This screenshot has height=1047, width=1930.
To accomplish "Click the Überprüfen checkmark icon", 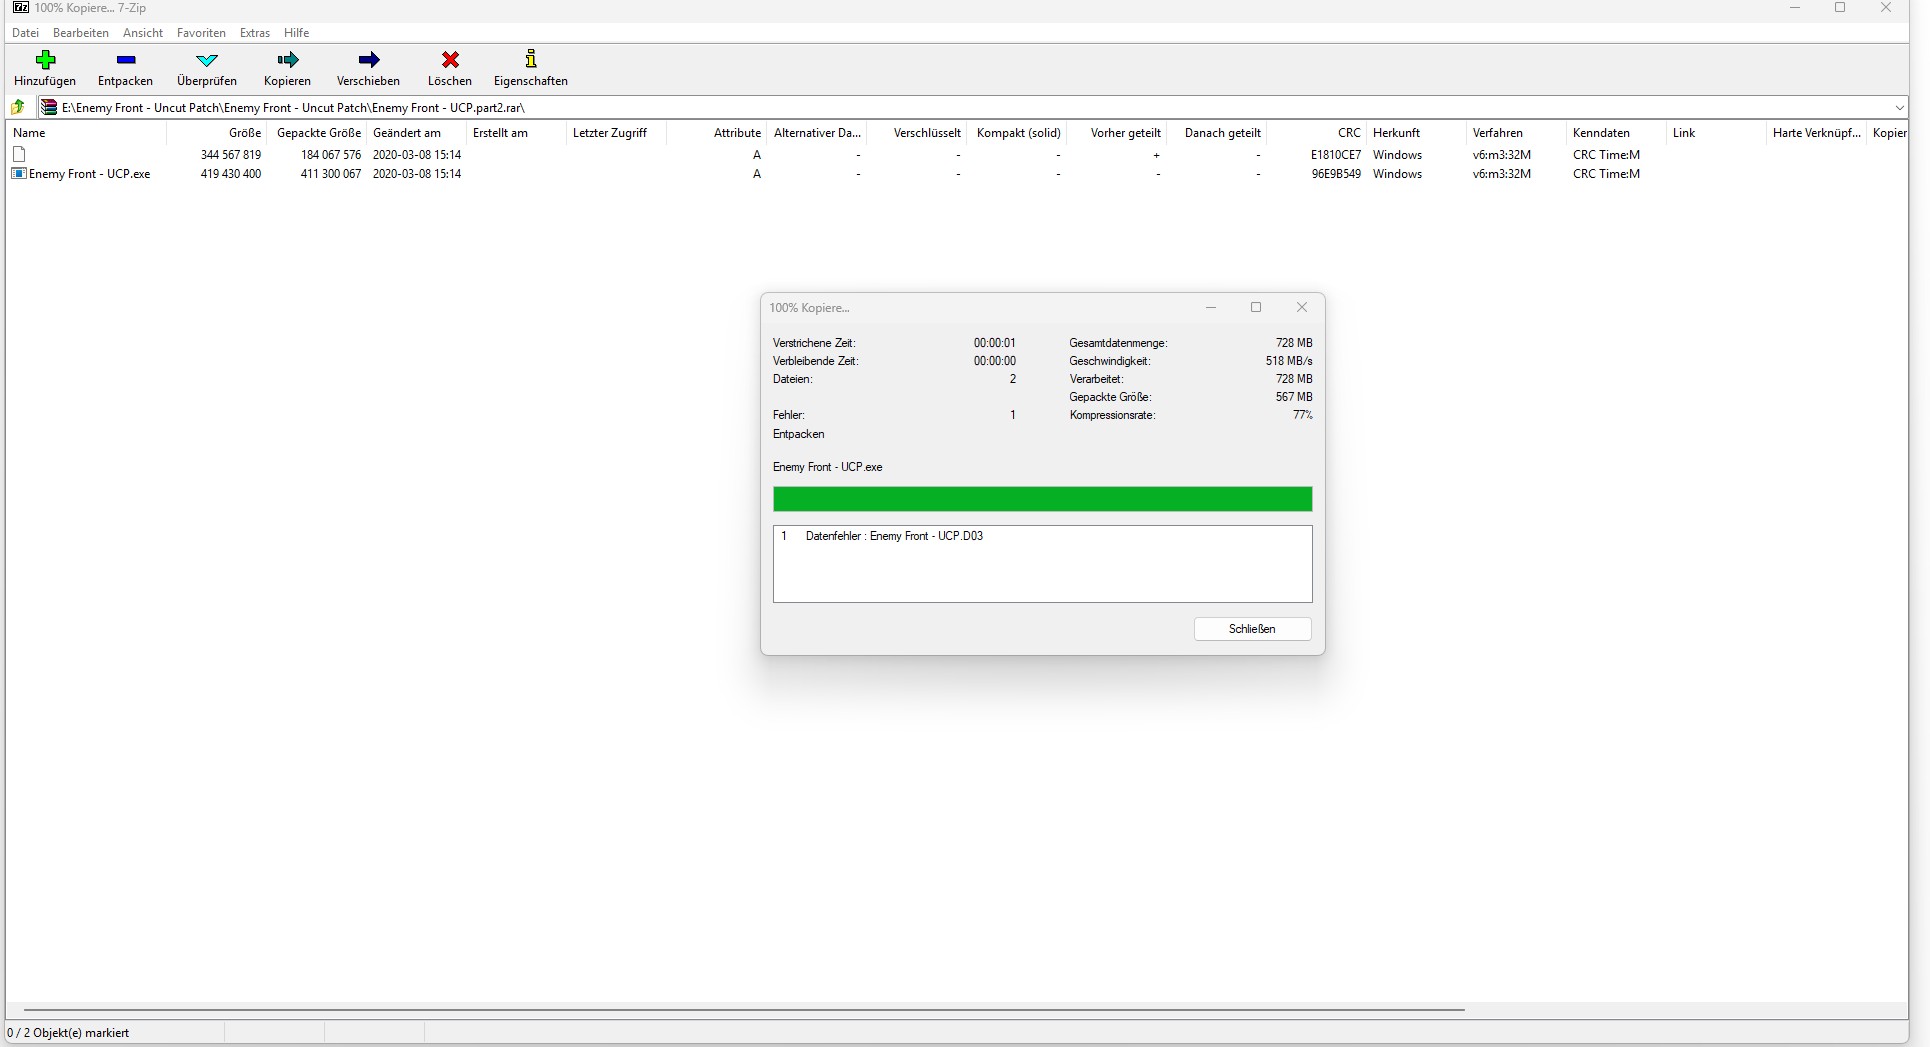I will [x=207, y=60].
